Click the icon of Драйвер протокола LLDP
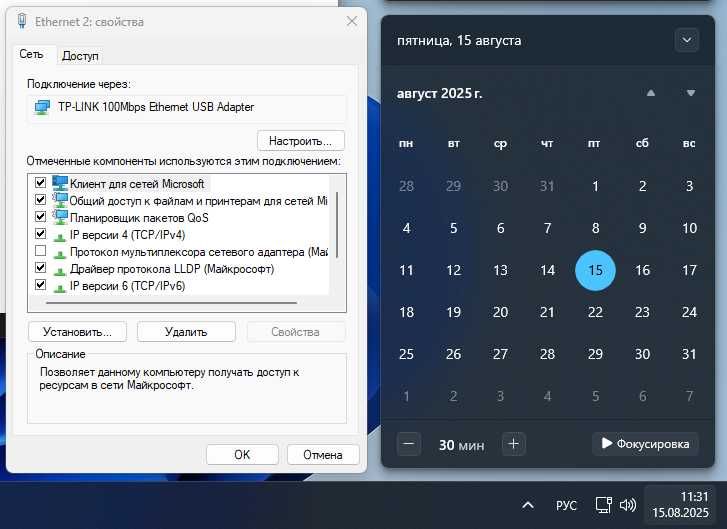The height and width of the screenshot is (529, 727). coord(59,271)
